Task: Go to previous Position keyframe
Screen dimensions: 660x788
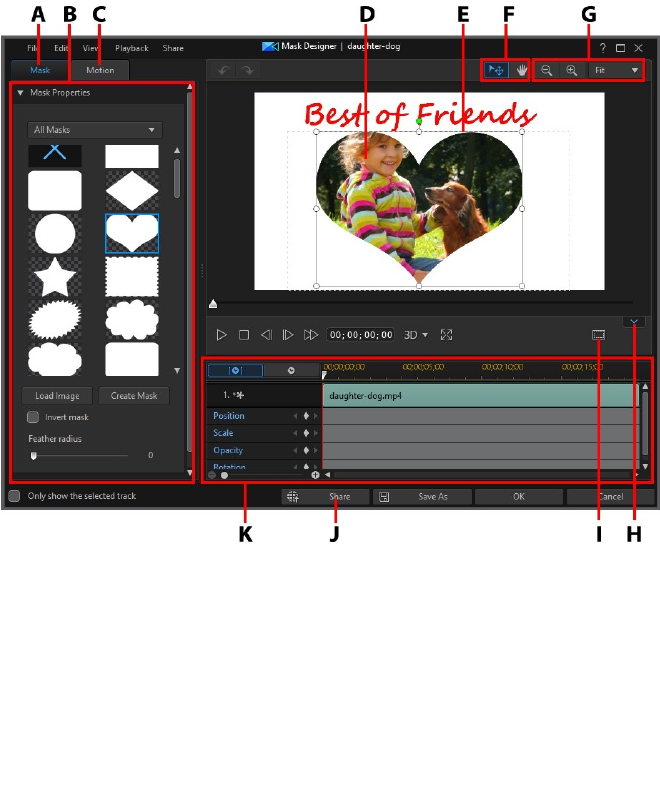Action: (296, 416)
